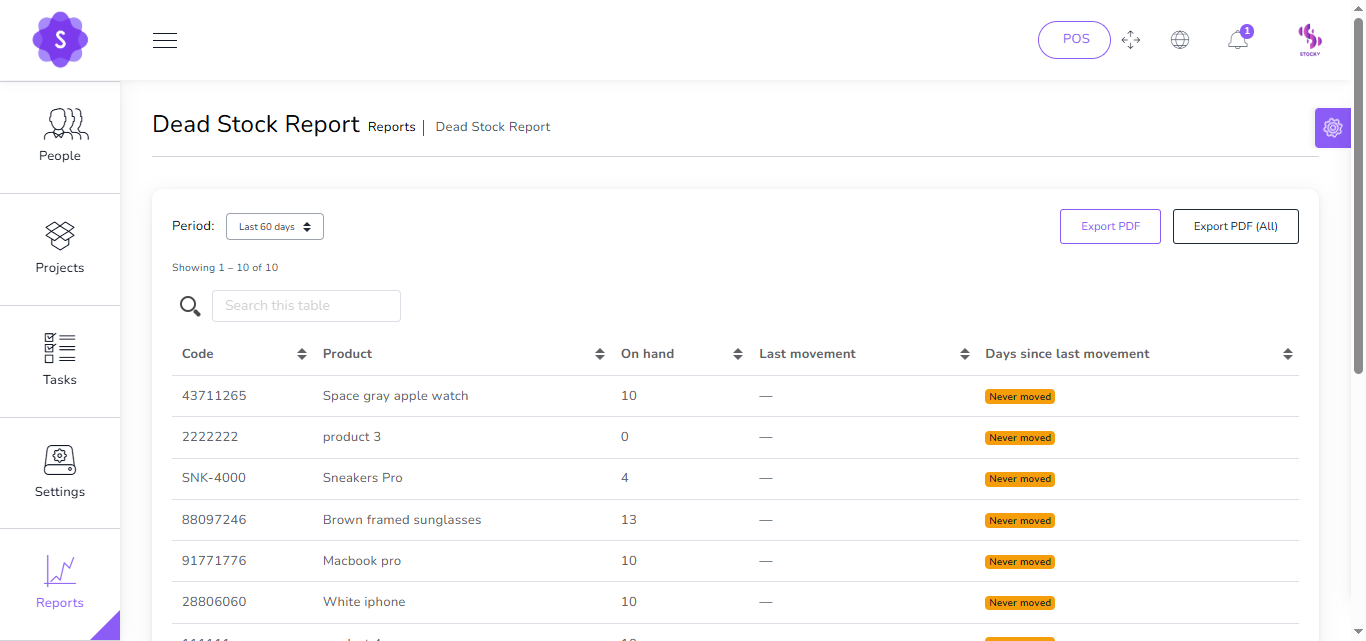The image size is (1366, 641).
Task: Open the People sidebar section
Action: tap(60, 137)
